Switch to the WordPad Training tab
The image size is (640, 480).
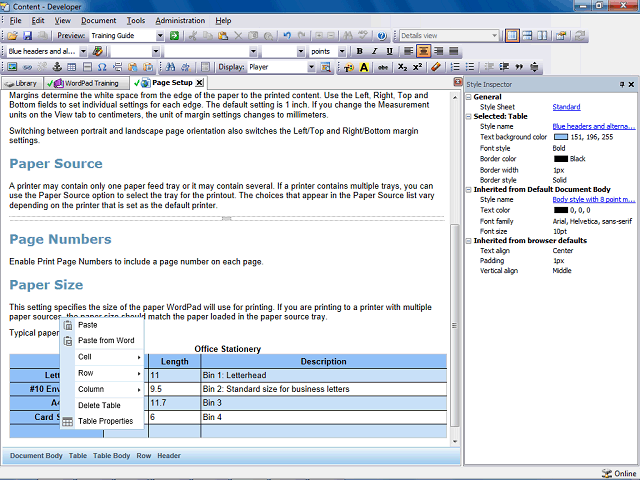87,83
